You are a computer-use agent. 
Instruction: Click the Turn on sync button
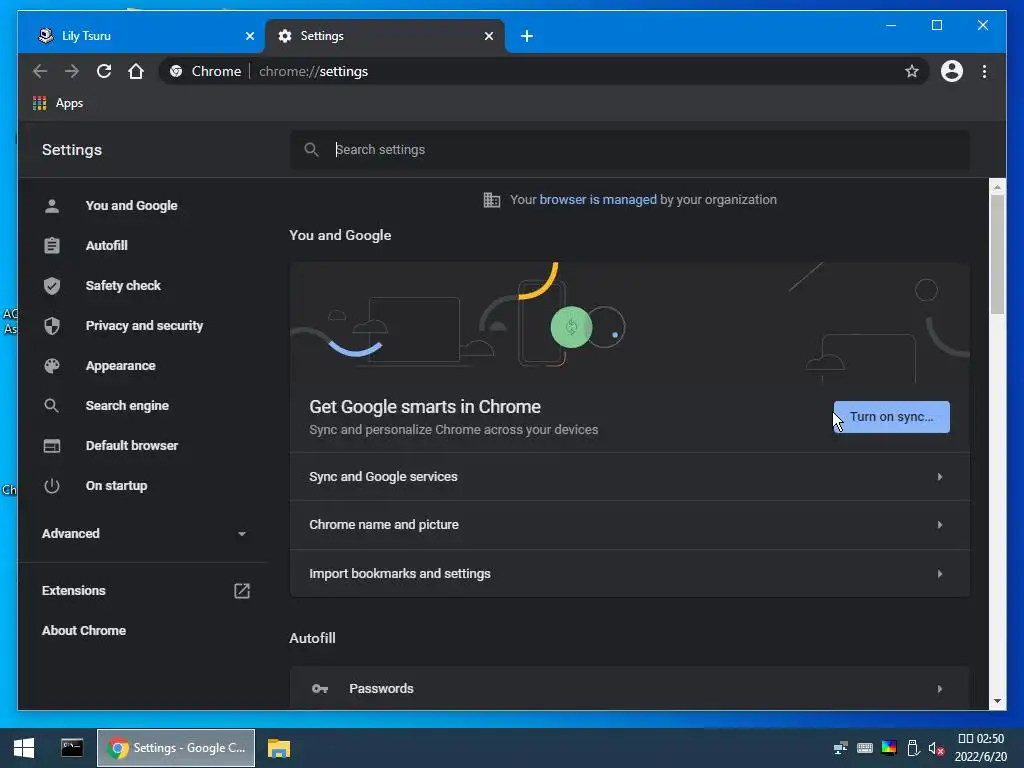click(891, 417)
